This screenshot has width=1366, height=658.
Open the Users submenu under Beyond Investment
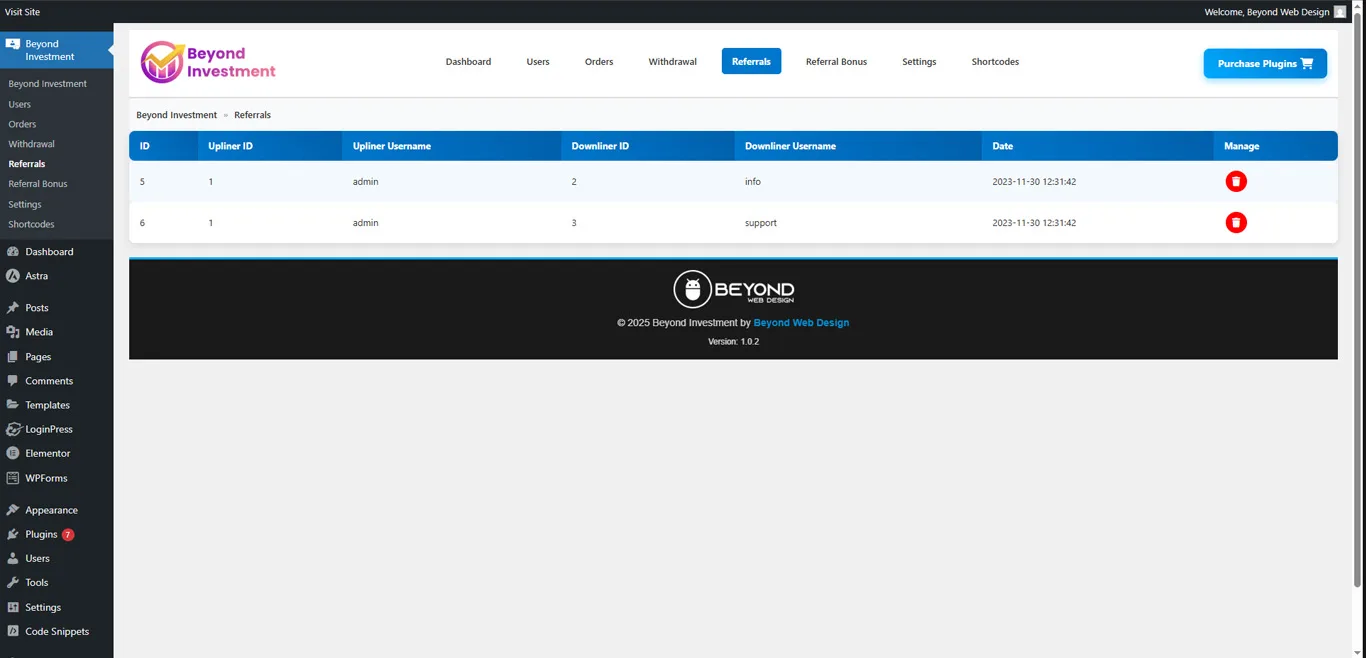20,104
